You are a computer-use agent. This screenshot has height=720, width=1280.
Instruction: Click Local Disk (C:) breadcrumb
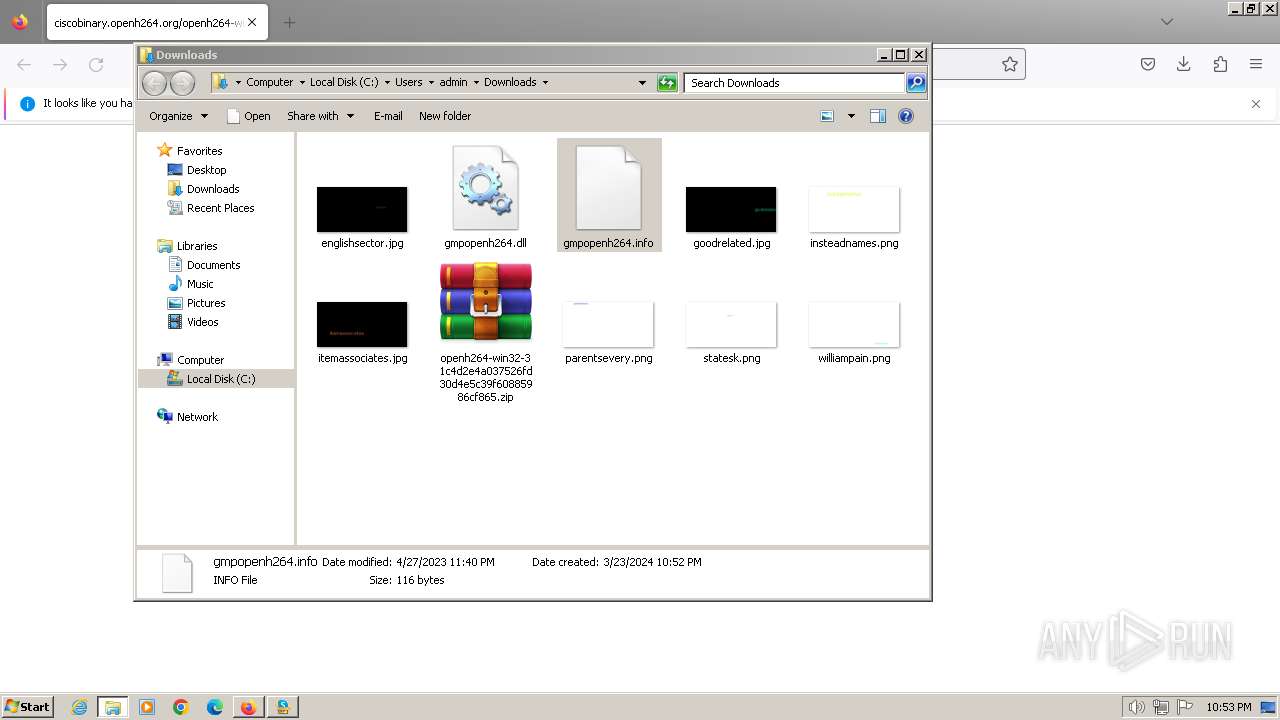click(344, 82)
